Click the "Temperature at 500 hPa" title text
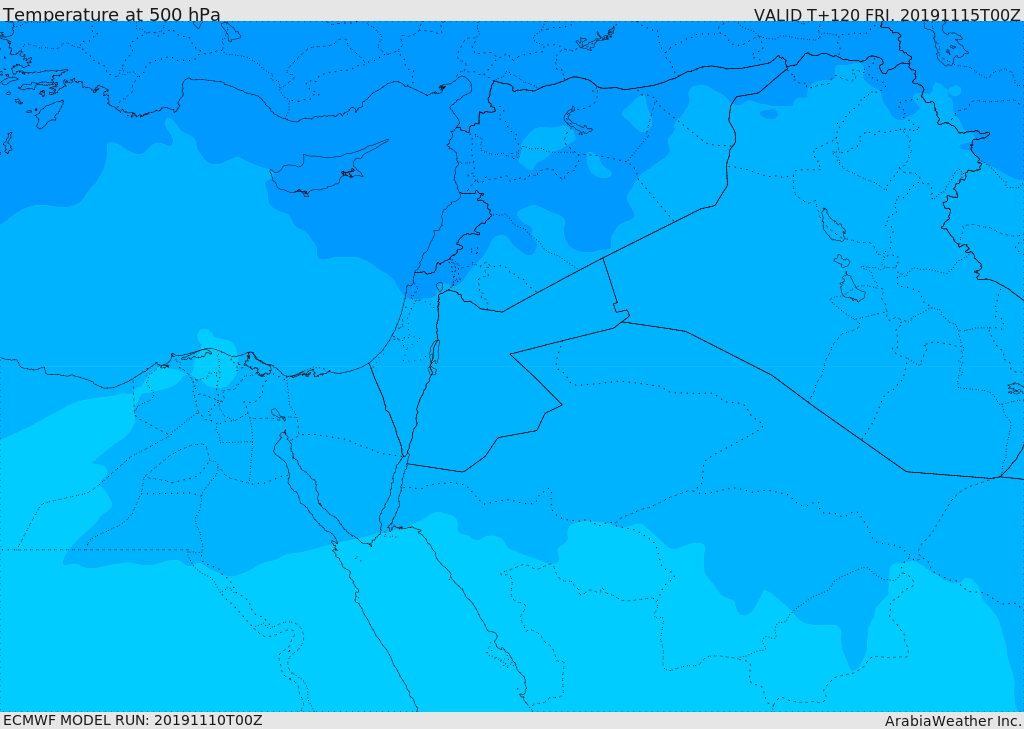 tap(112, 14)
